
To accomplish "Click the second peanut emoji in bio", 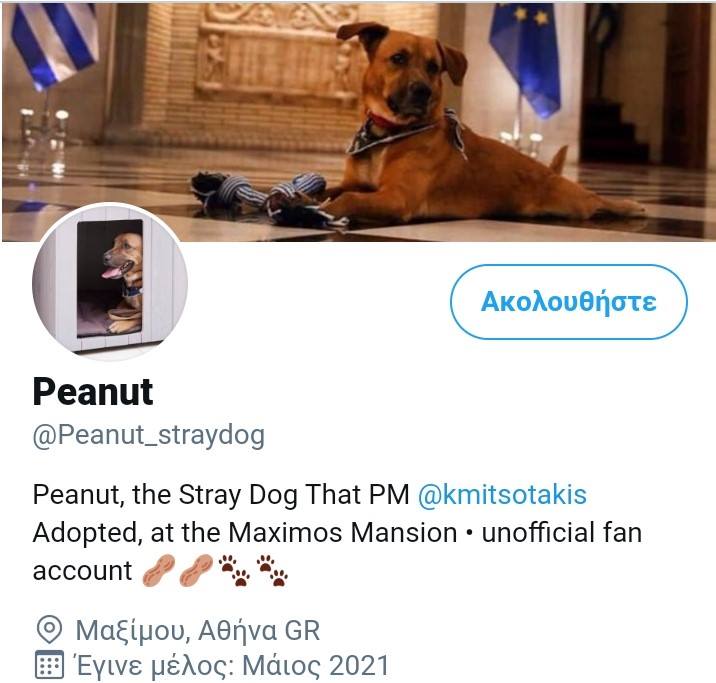I will 196,571.
